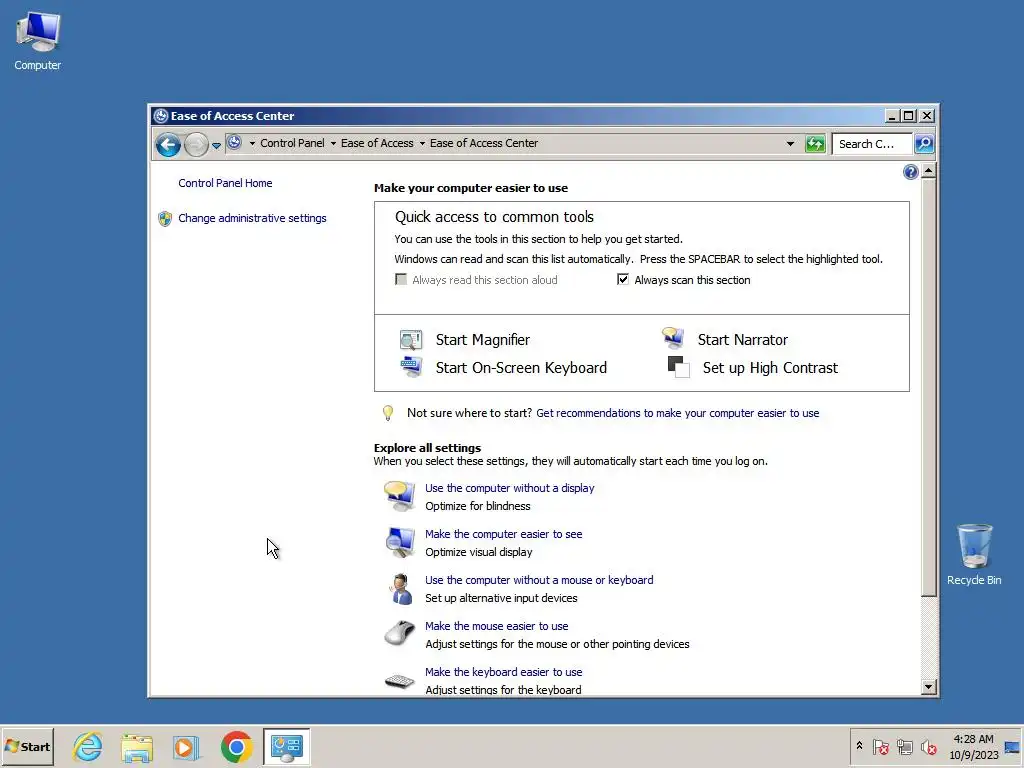The image size is (1024, 768).
Task: Open 'Use the computer without a display' link
Action: [509, 488]
